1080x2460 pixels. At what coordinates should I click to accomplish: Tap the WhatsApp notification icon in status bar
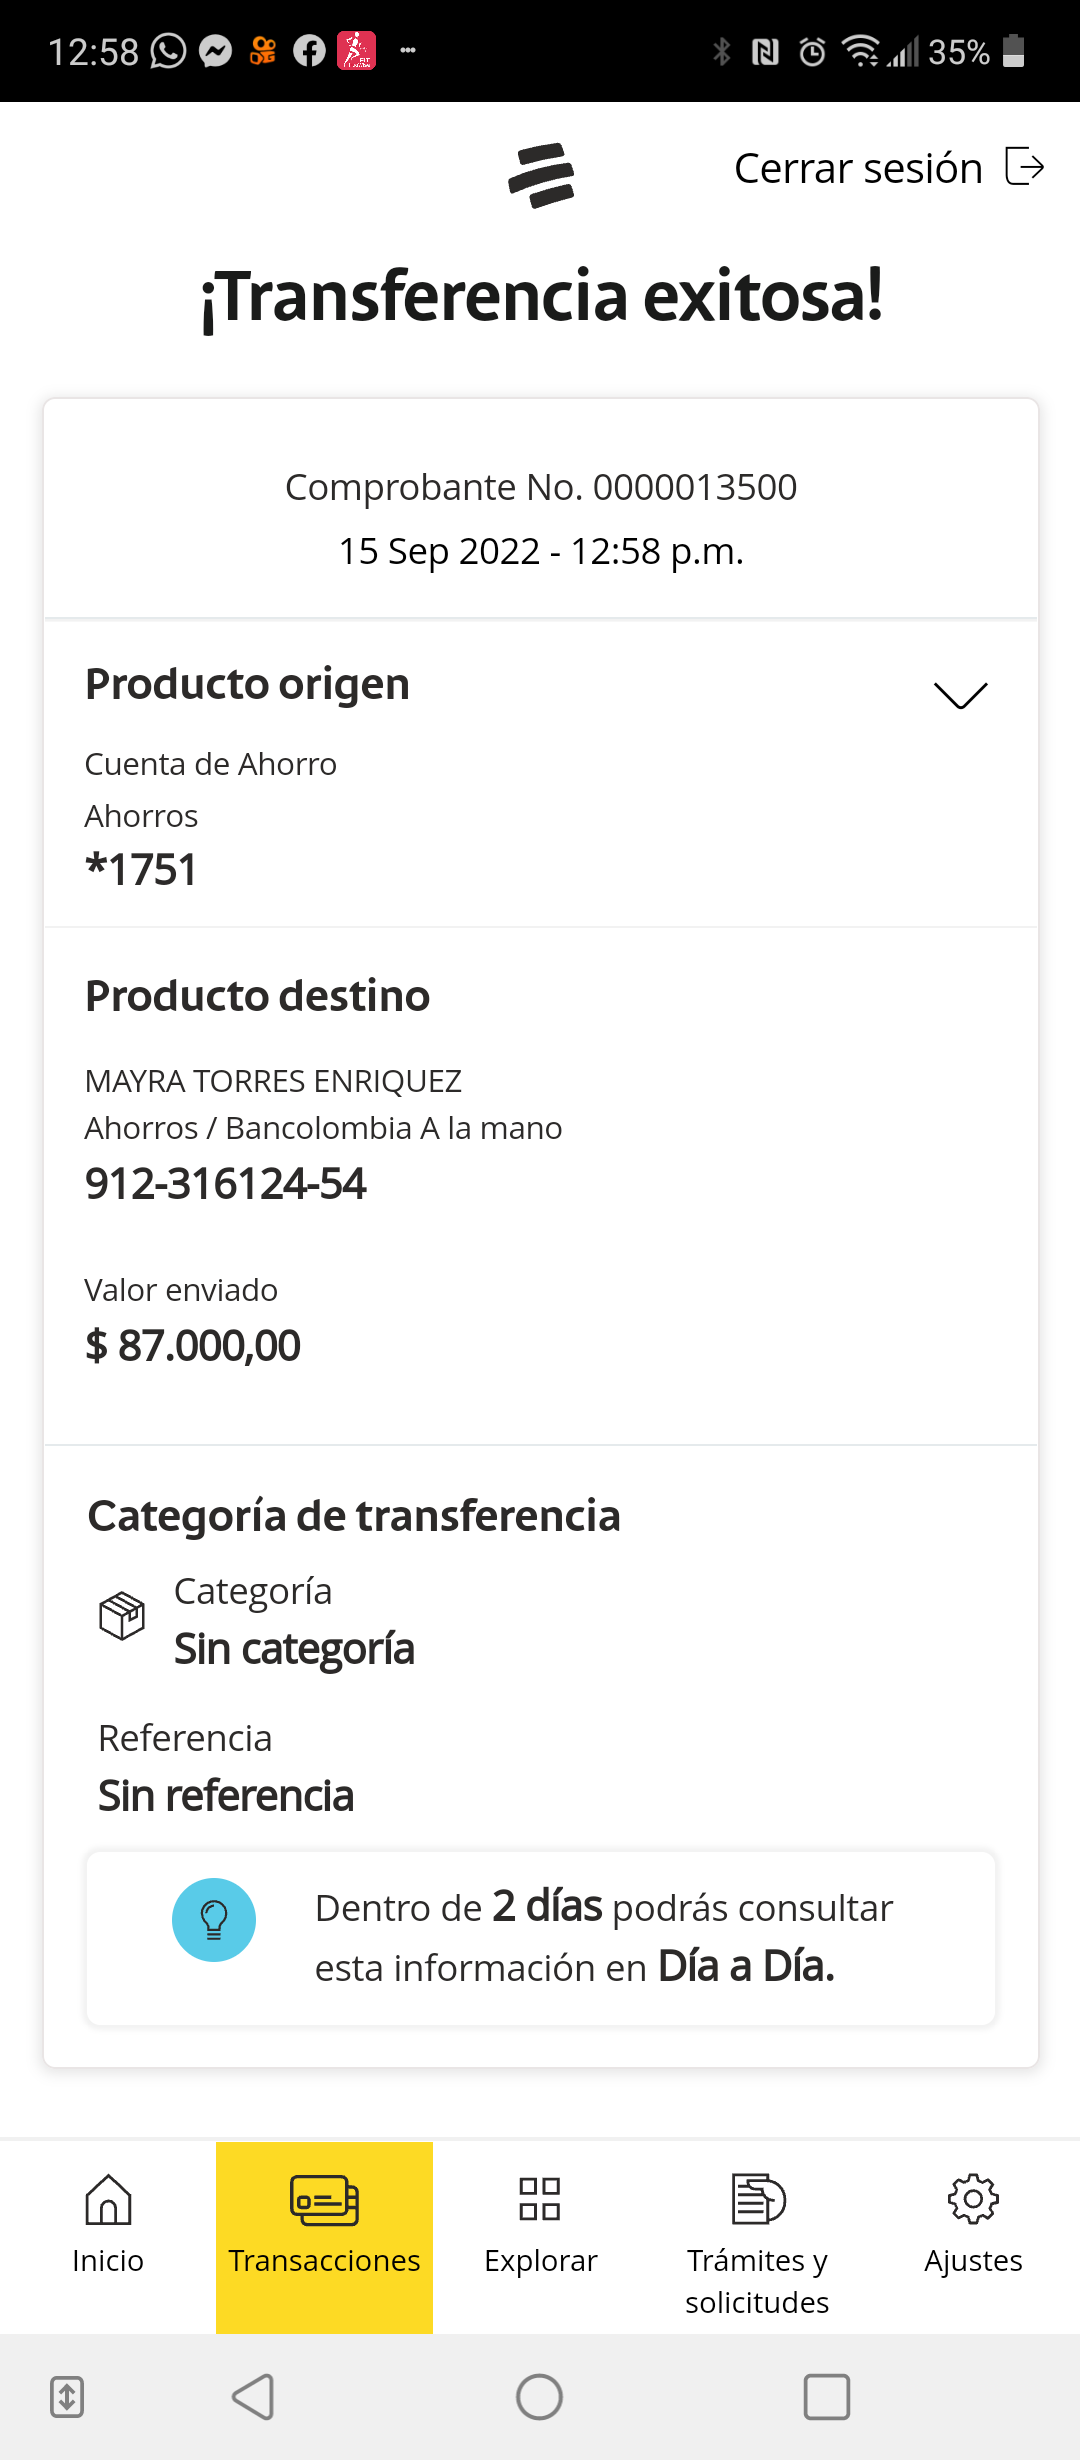[x=168, y=51]
